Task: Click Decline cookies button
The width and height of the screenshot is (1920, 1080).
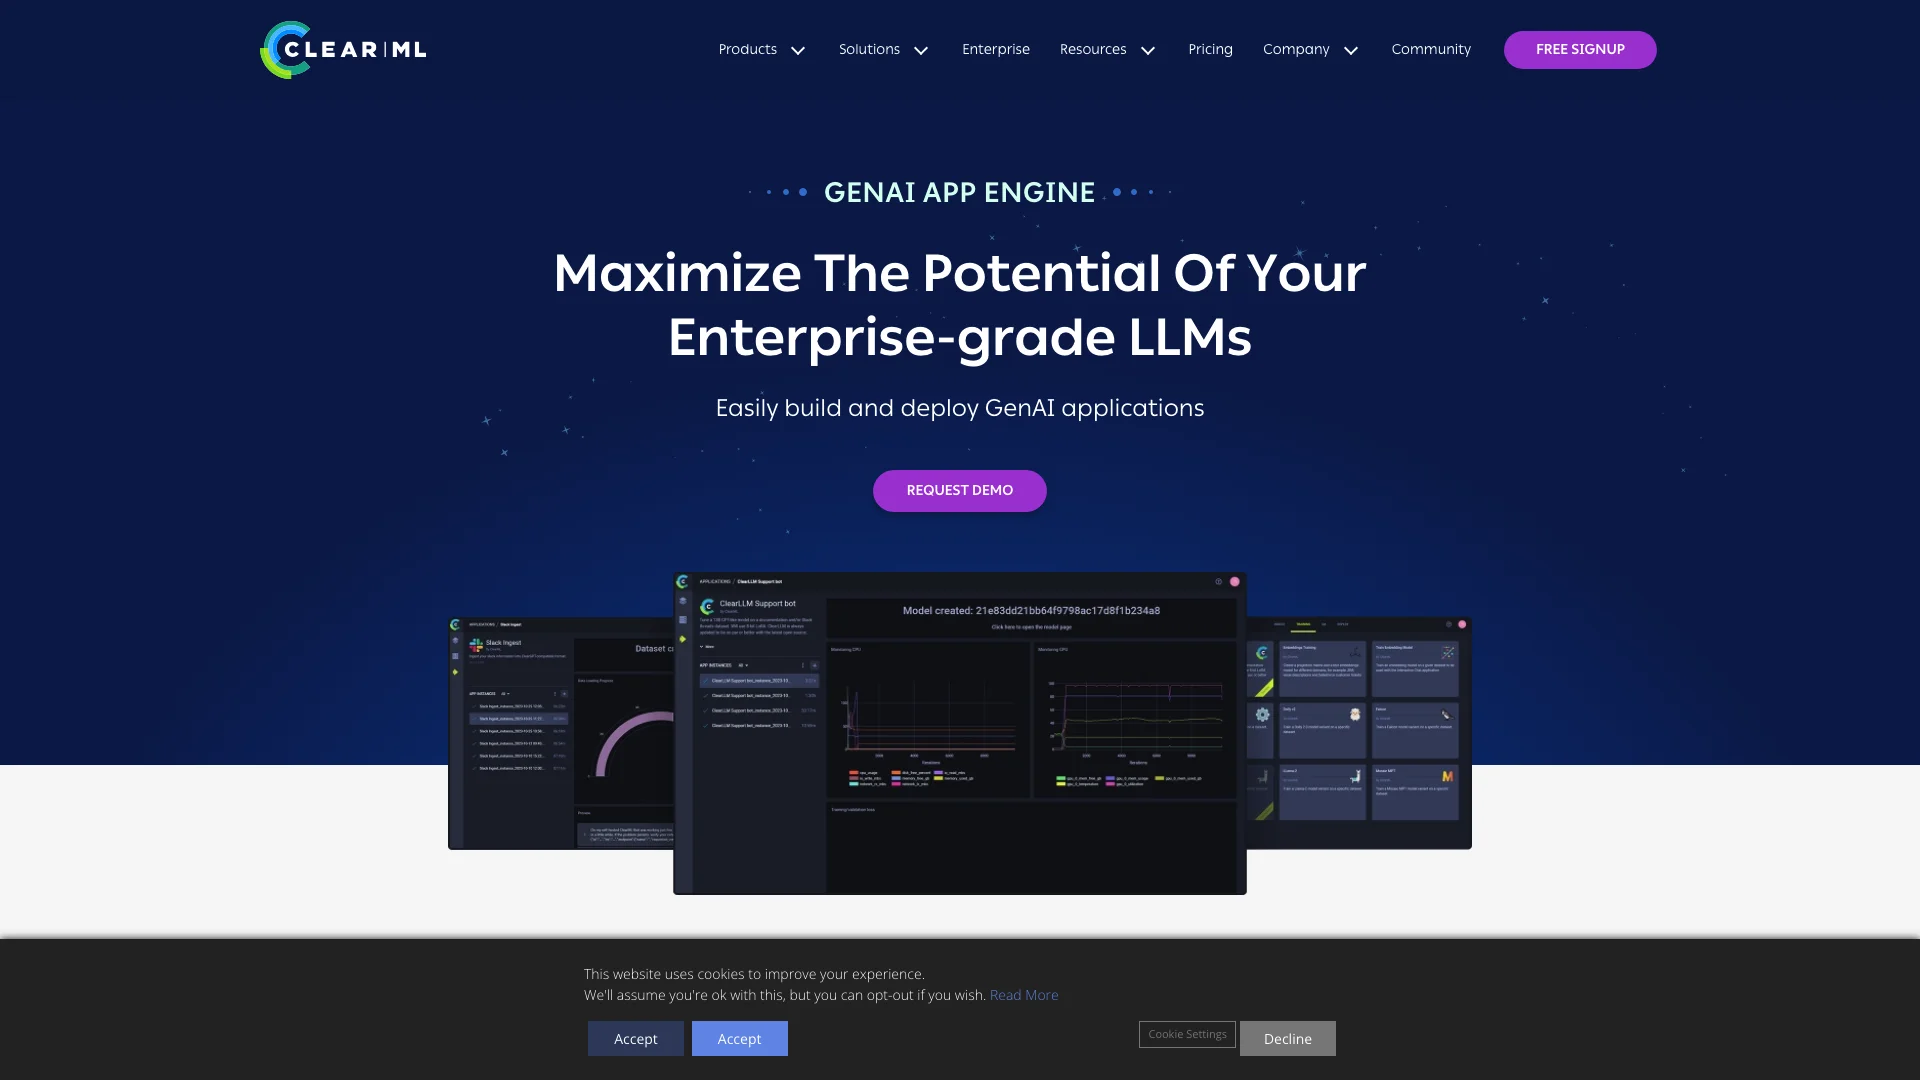Action: [x=1287, y=1039]
